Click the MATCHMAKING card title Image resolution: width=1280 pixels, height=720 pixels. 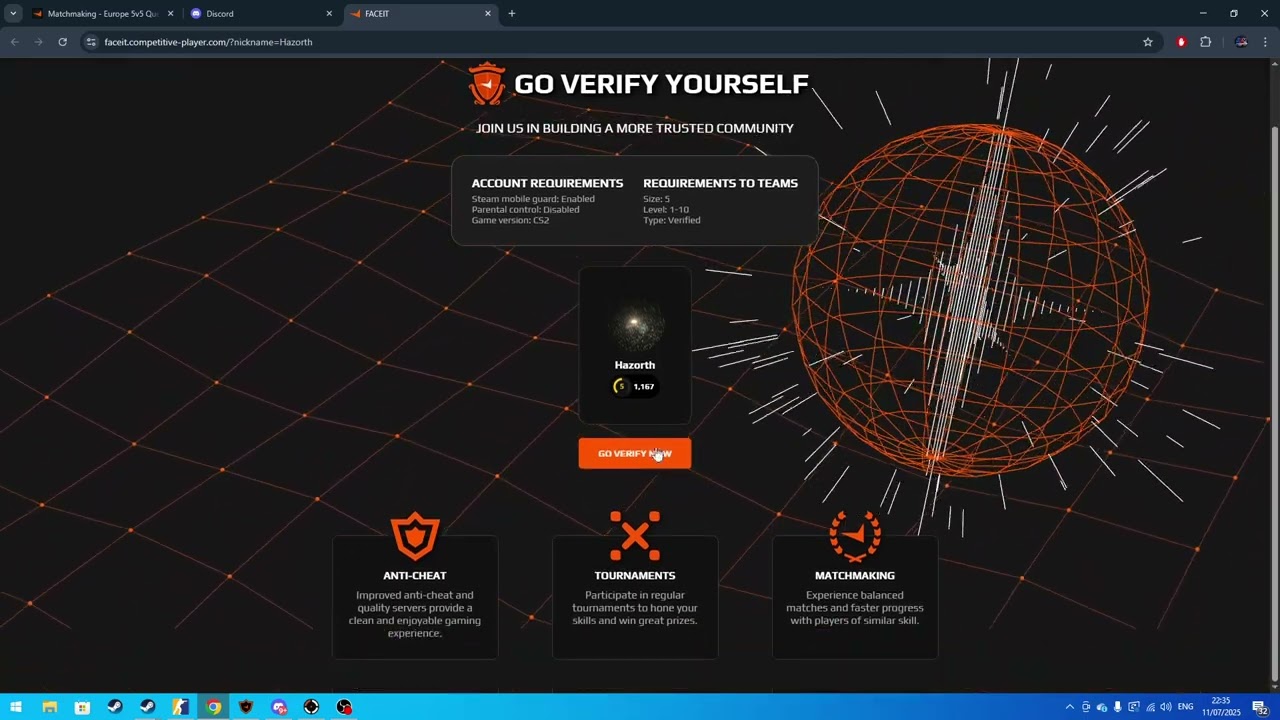point(855,575)
